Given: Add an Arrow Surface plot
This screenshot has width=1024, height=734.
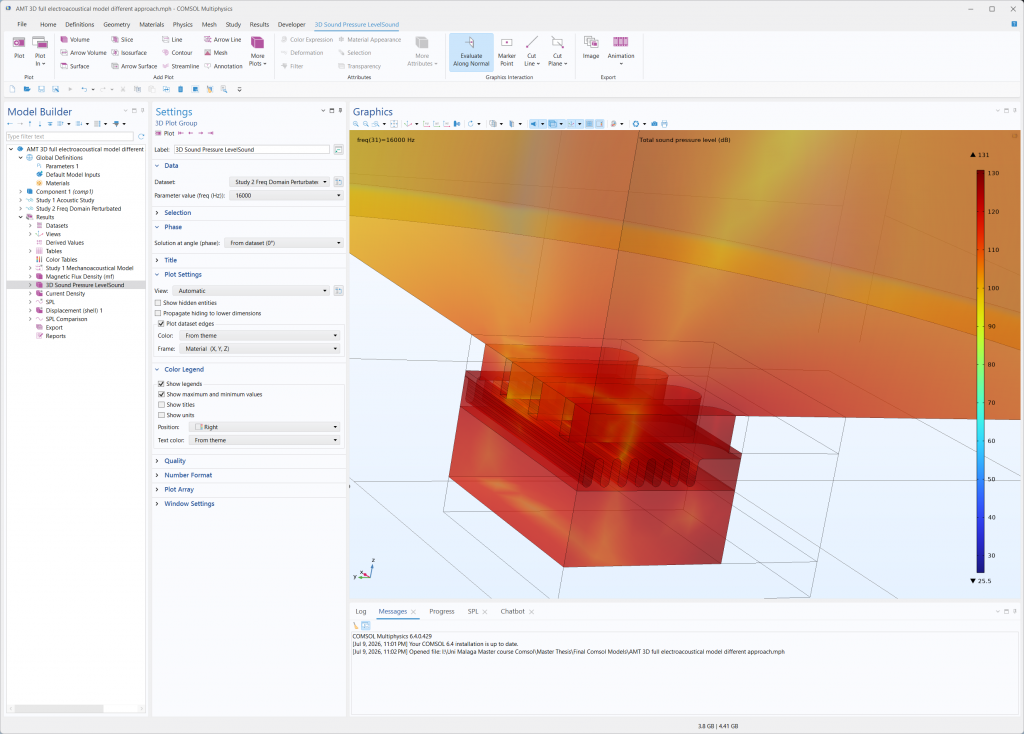Looking at the screenshot, I should [x=134, y=66].
